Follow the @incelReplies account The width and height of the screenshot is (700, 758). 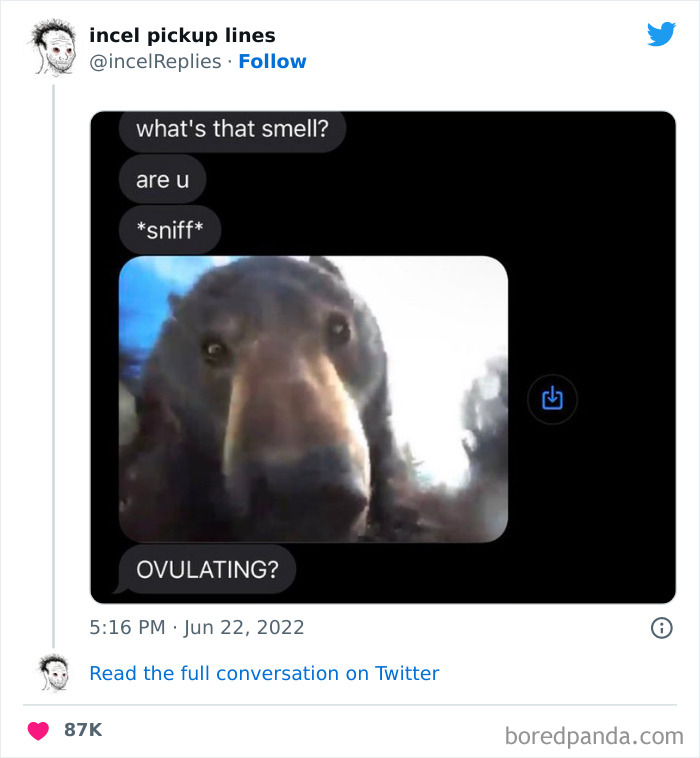click(272, 61)
